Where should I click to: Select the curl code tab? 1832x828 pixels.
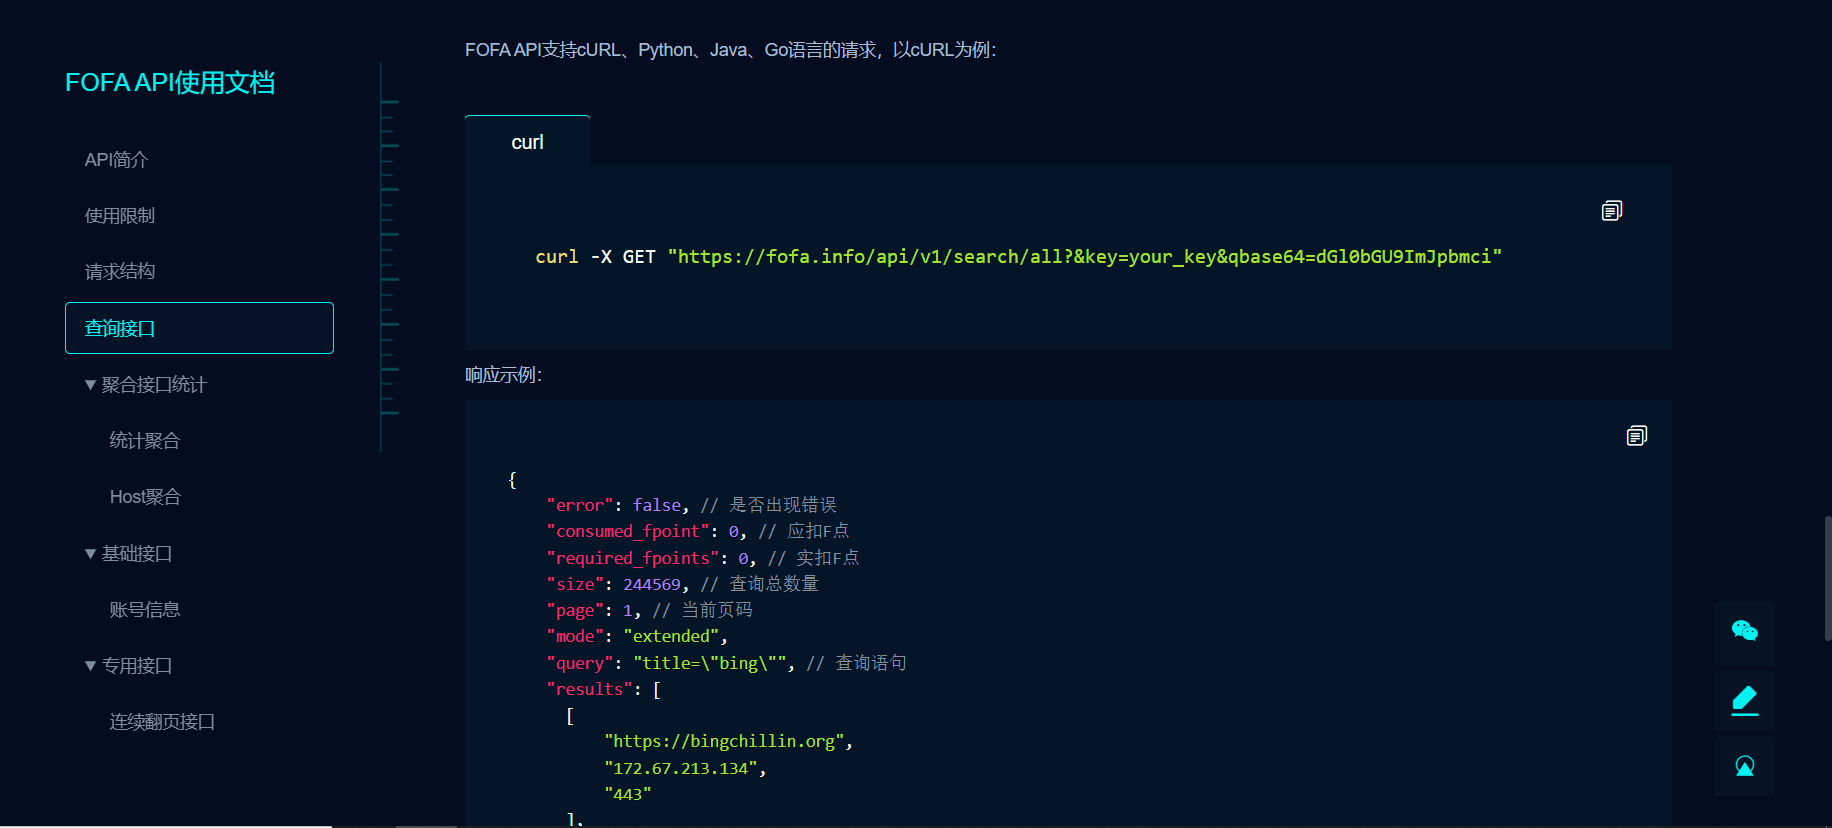527,142
